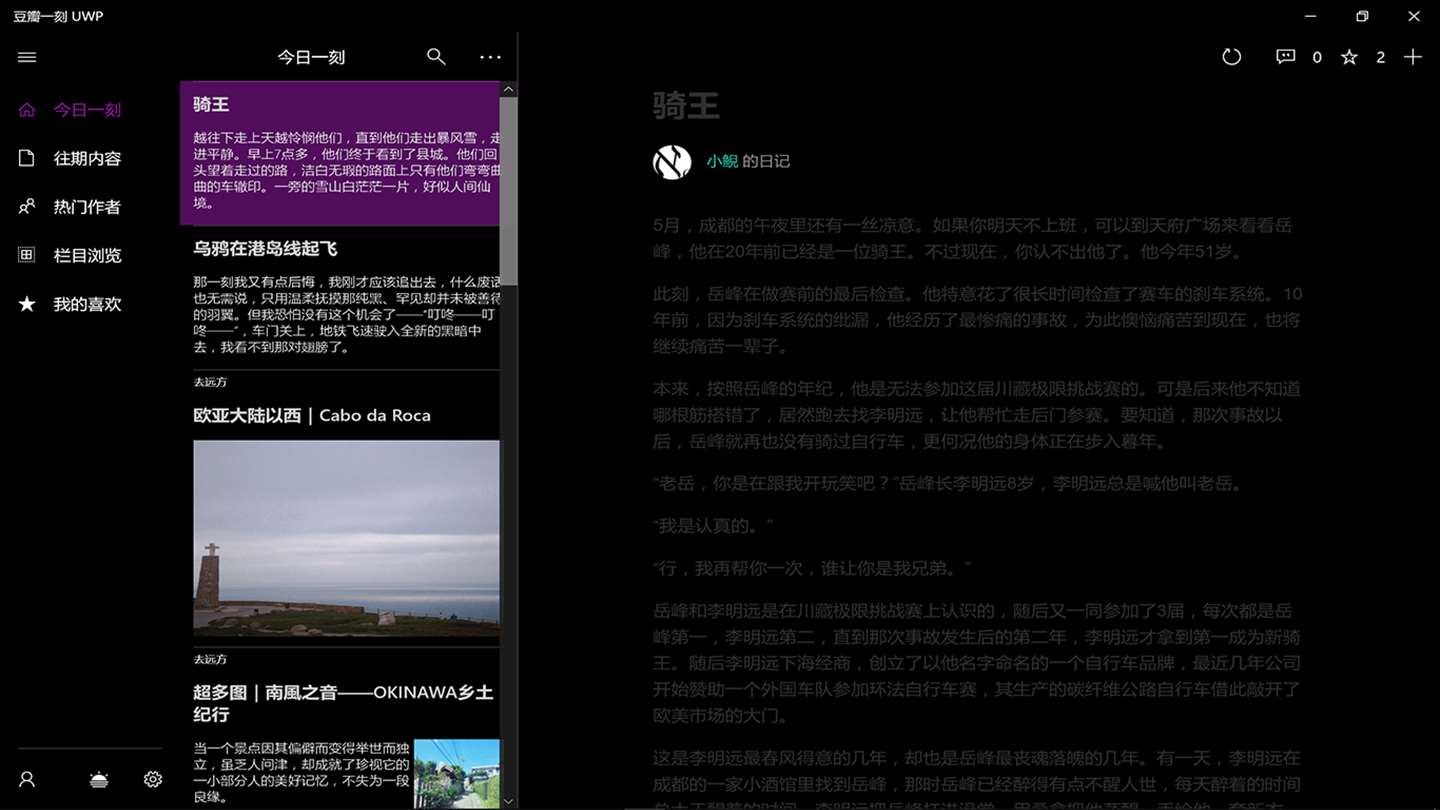This screenshot has width=1440, height=810.
Task: Click the 栏目浏览 grid icon
Action: [x=27, y=255]
